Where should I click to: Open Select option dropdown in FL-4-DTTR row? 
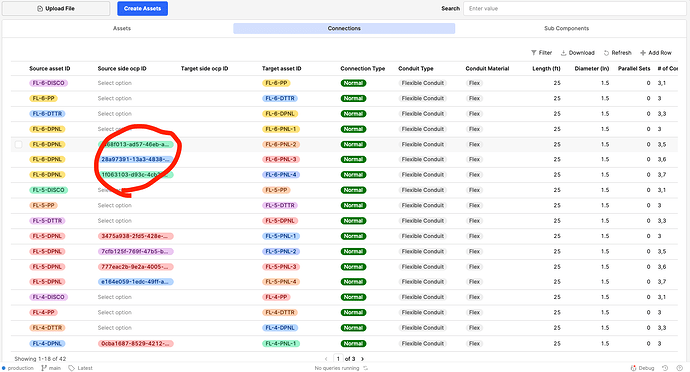114,328
